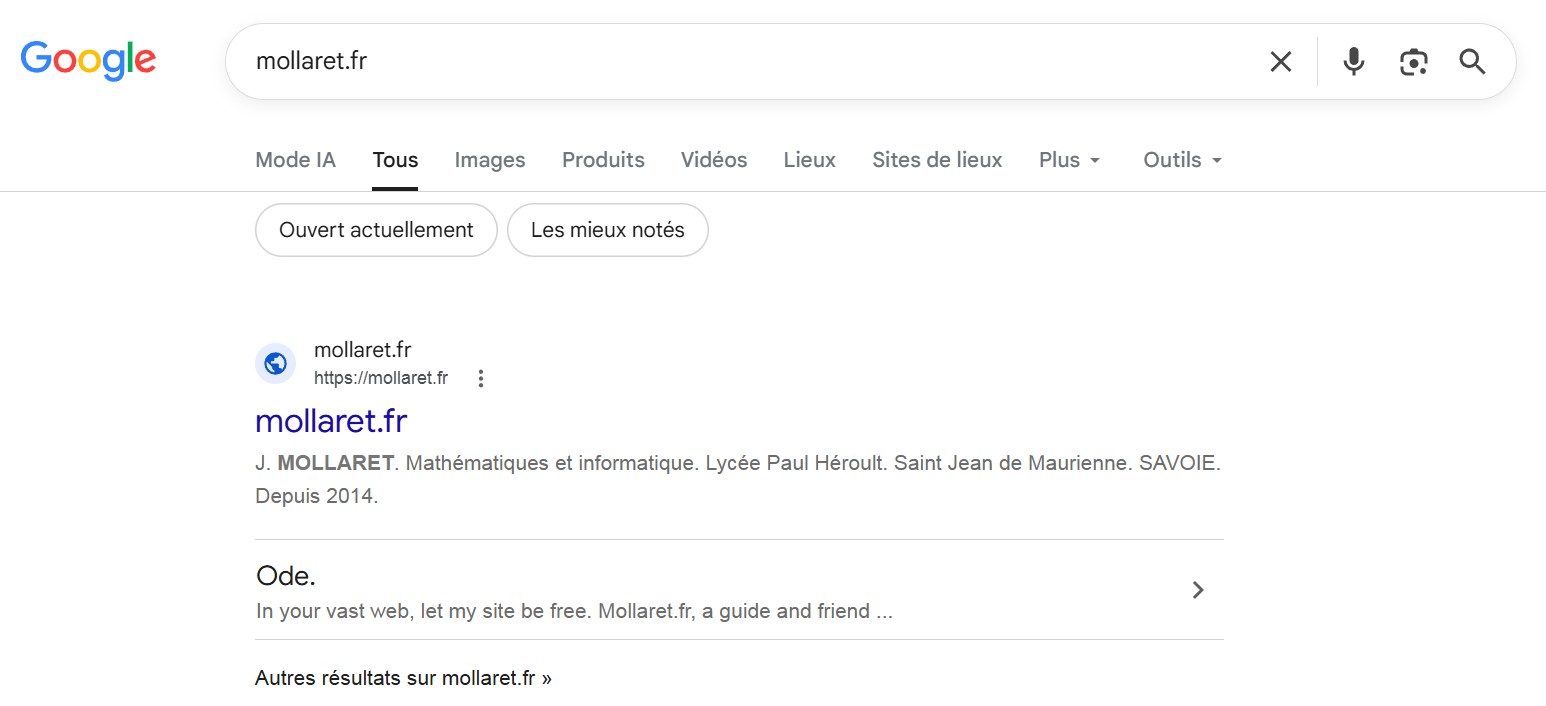Viewport: 1546px width, 706px height.
Task: Click the https://mollaret.fr URL text
Action: click(x=381, y=378)
